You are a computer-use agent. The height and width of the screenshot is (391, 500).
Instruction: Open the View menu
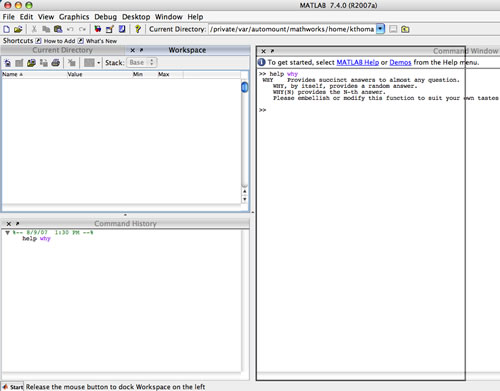46,17
